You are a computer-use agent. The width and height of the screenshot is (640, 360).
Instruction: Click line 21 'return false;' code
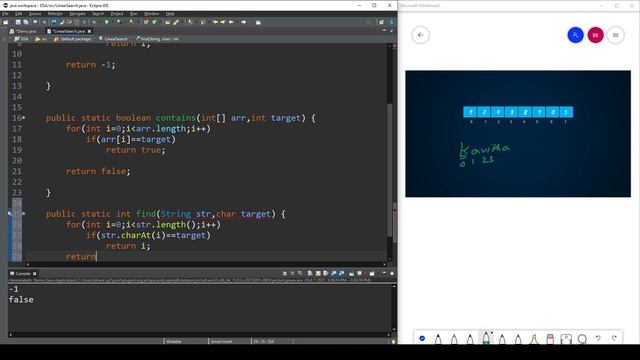98,171
